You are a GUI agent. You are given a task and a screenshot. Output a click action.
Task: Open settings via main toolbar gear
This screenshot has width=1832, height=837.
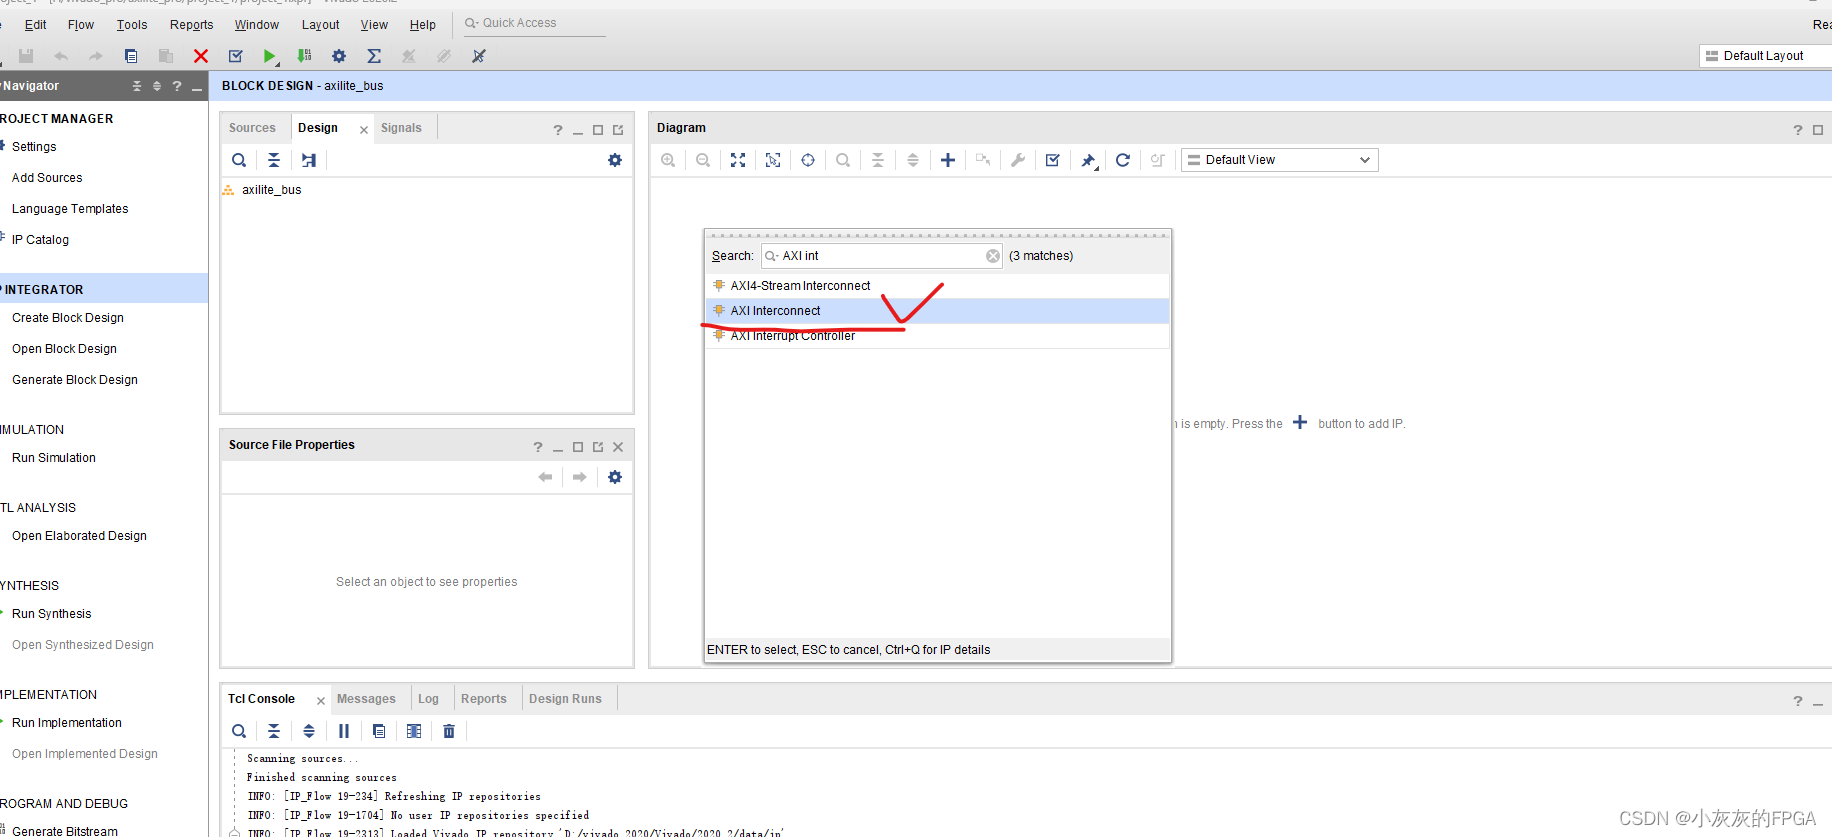click(x=339, y=56)
